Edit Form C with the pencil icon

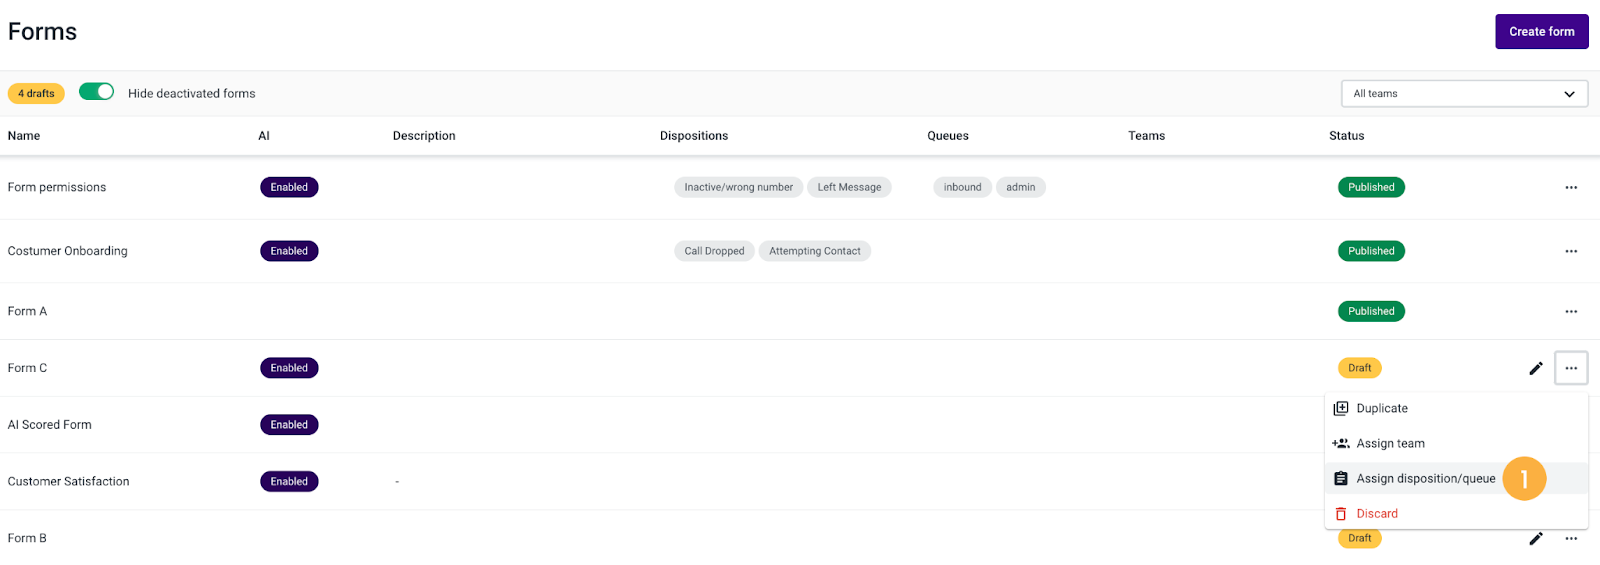pyautogui.click(x=1536, y=368)
